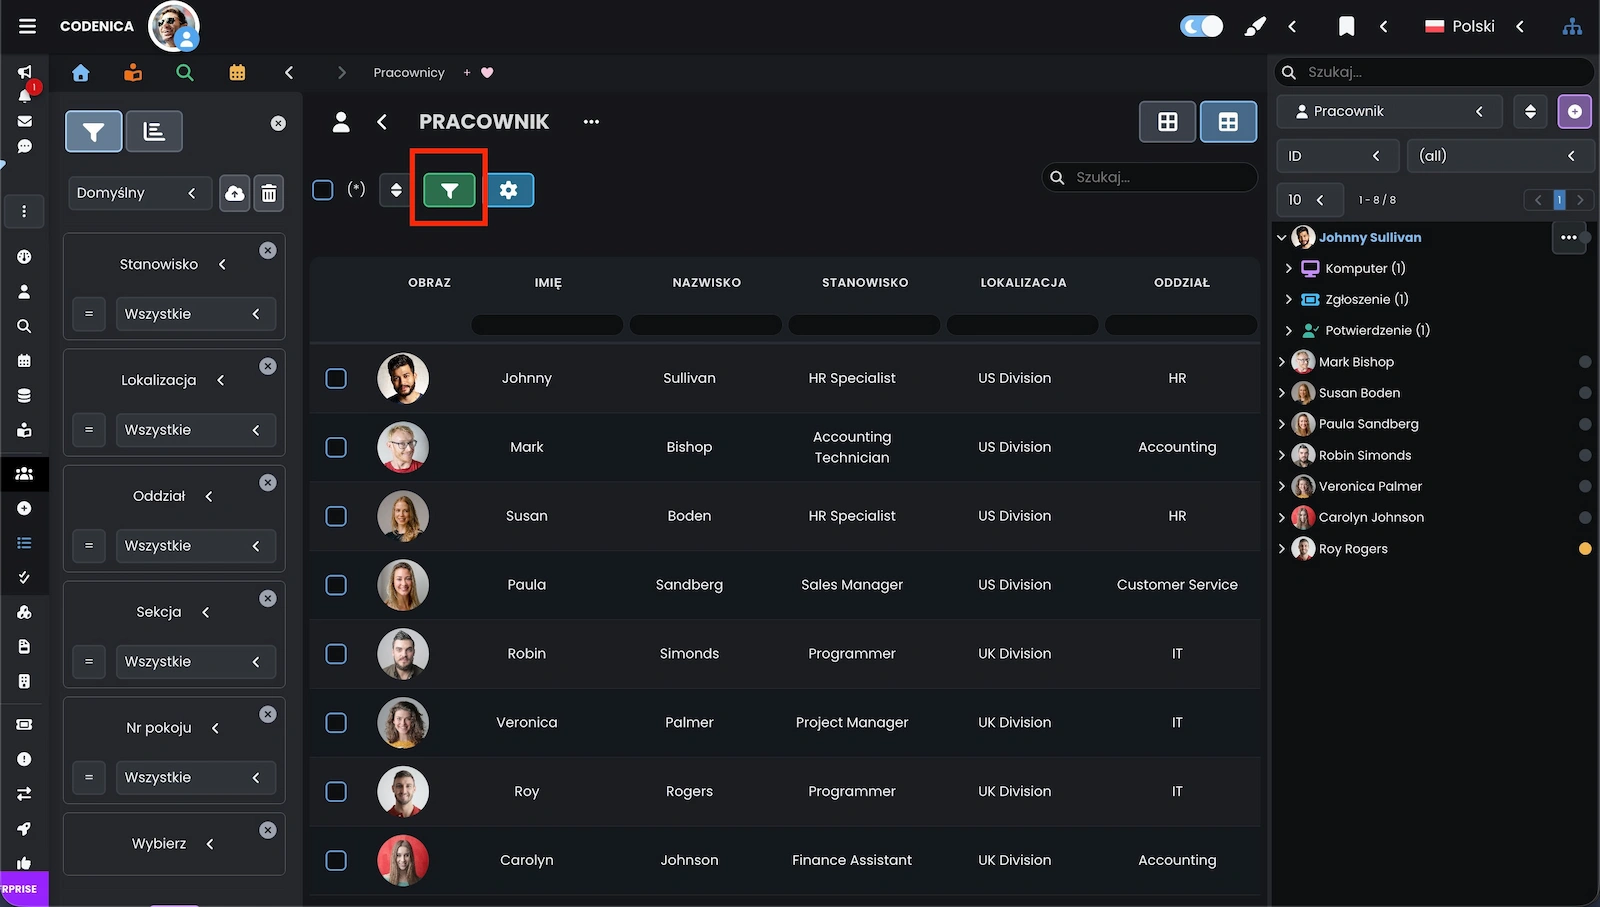Click the Pracownicy breadcrumb item
This screenshot has width=1600, height=907.
(408, 72)
